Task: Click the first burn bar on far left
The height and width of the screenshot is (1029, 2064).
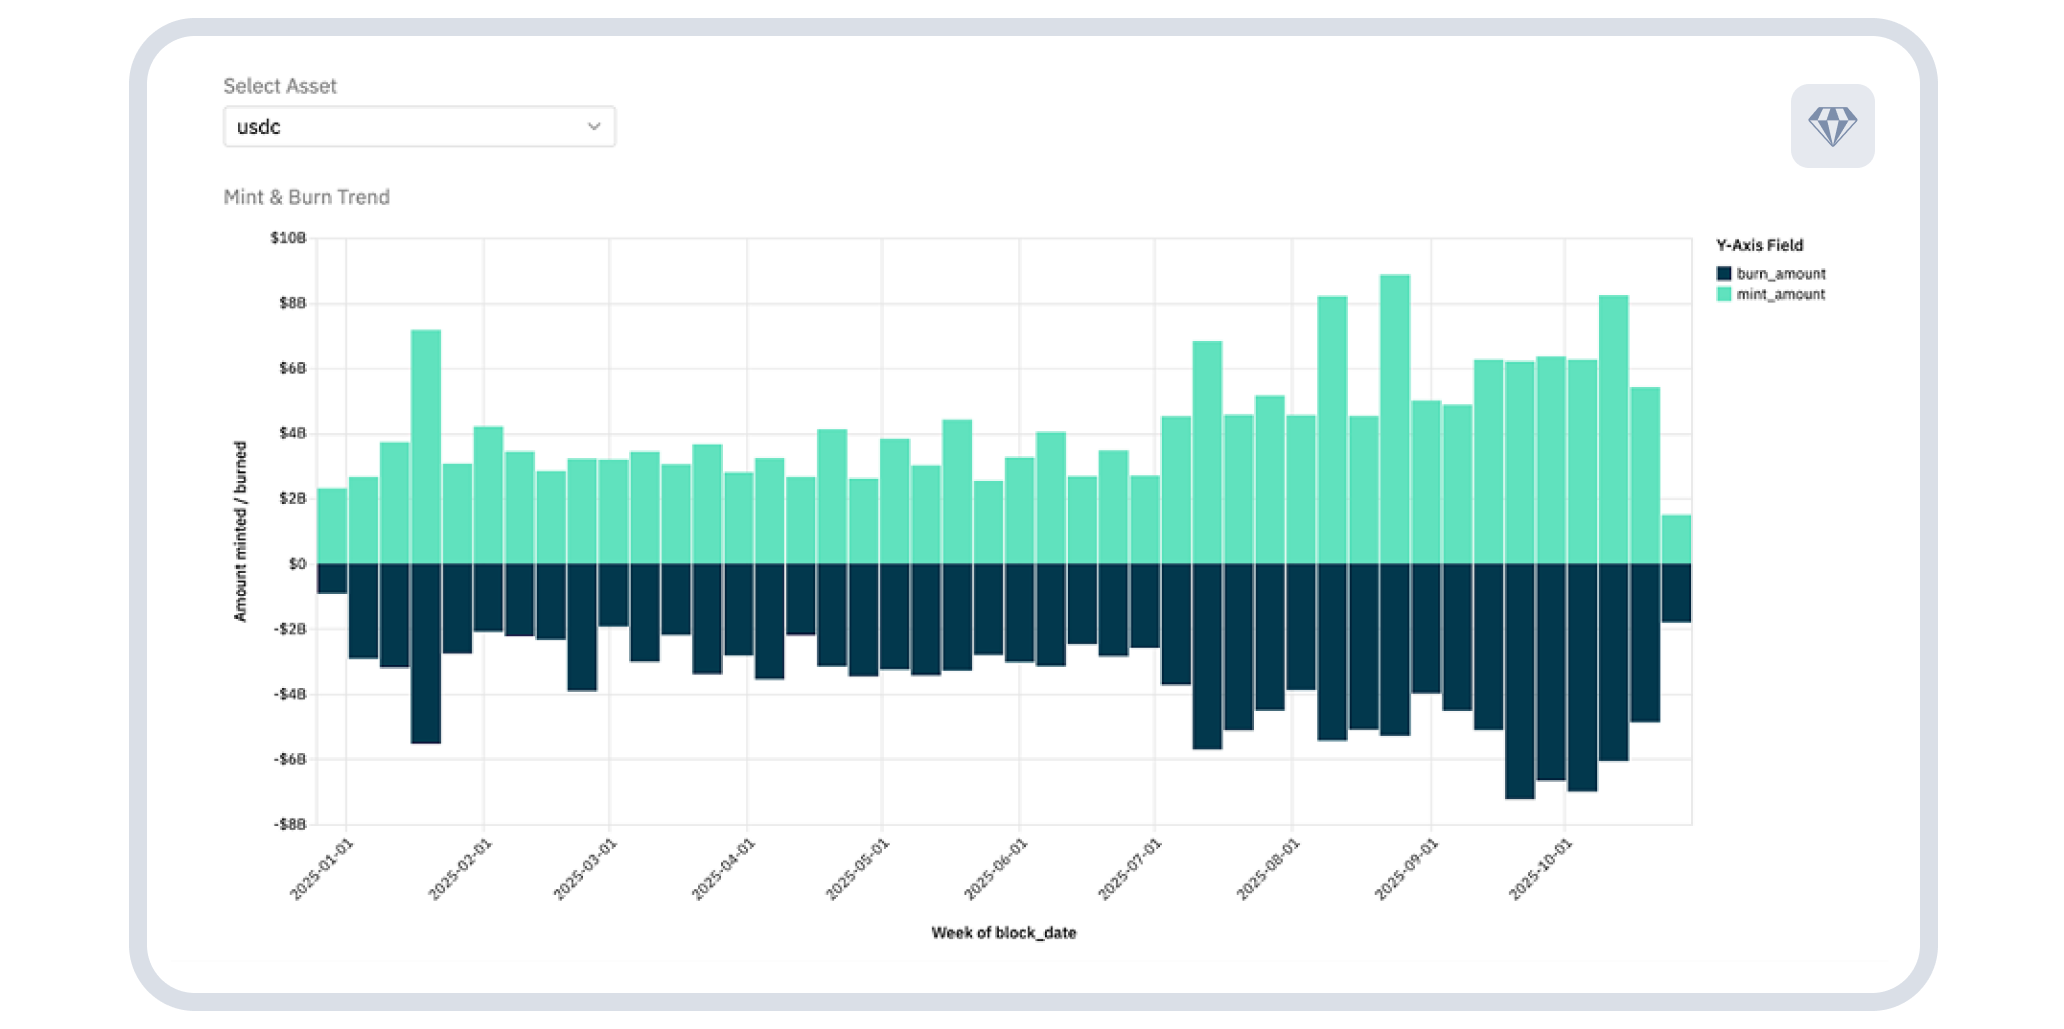Action: point(332,578)
